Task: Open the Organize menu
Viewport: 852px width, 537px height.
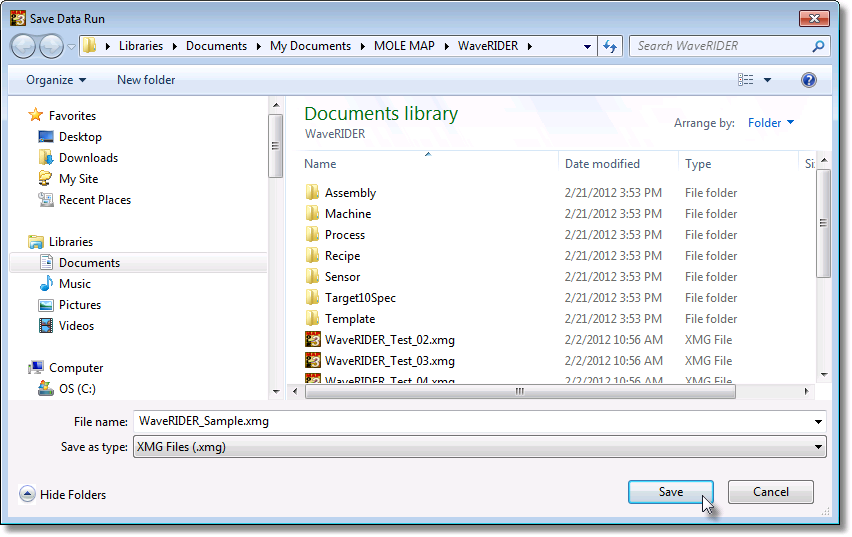Action: pyautogui.click(x=56, y=80)
